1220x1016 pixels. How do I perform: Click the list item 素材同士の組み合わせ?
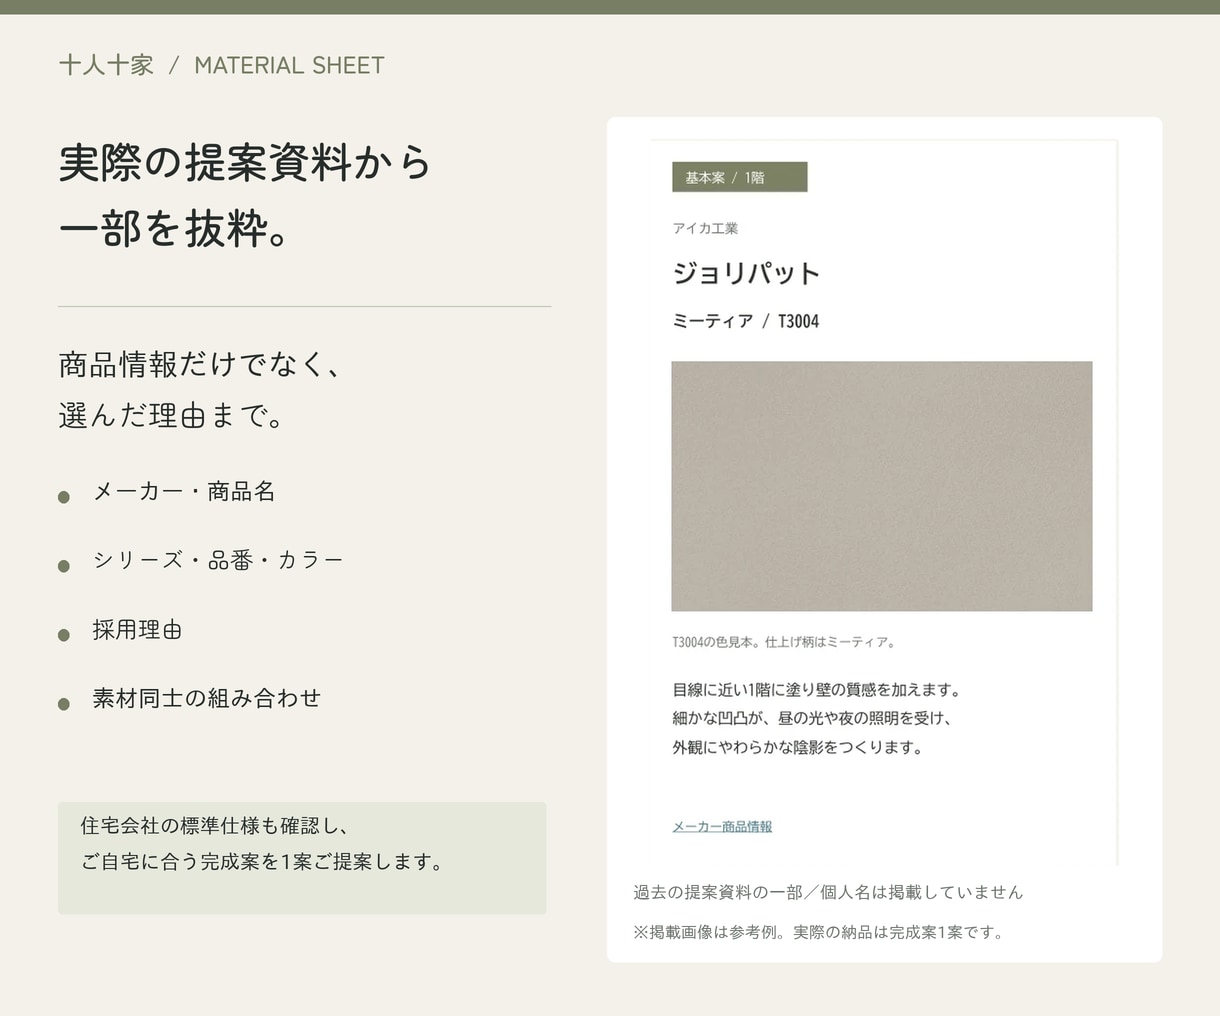click(207, 698)
